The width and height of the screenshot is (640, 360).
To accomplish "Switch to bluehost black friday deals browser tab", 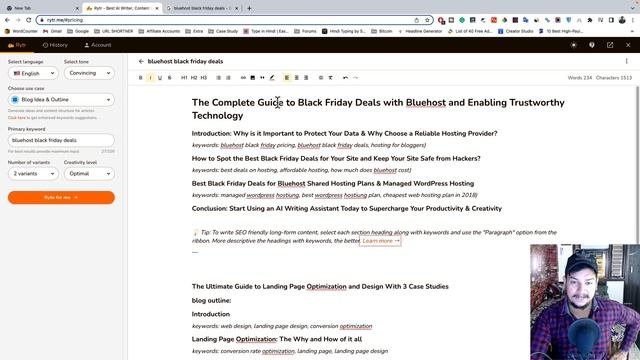I will [202, 8].
